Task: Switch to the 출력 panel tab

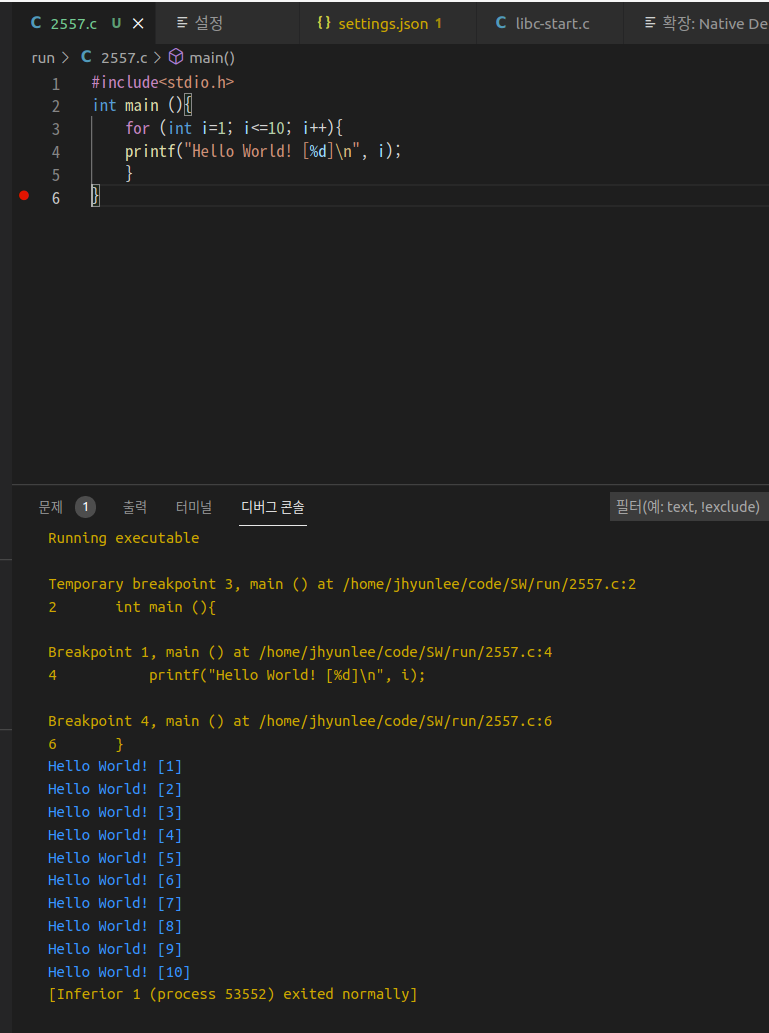Action: point(134,507)
